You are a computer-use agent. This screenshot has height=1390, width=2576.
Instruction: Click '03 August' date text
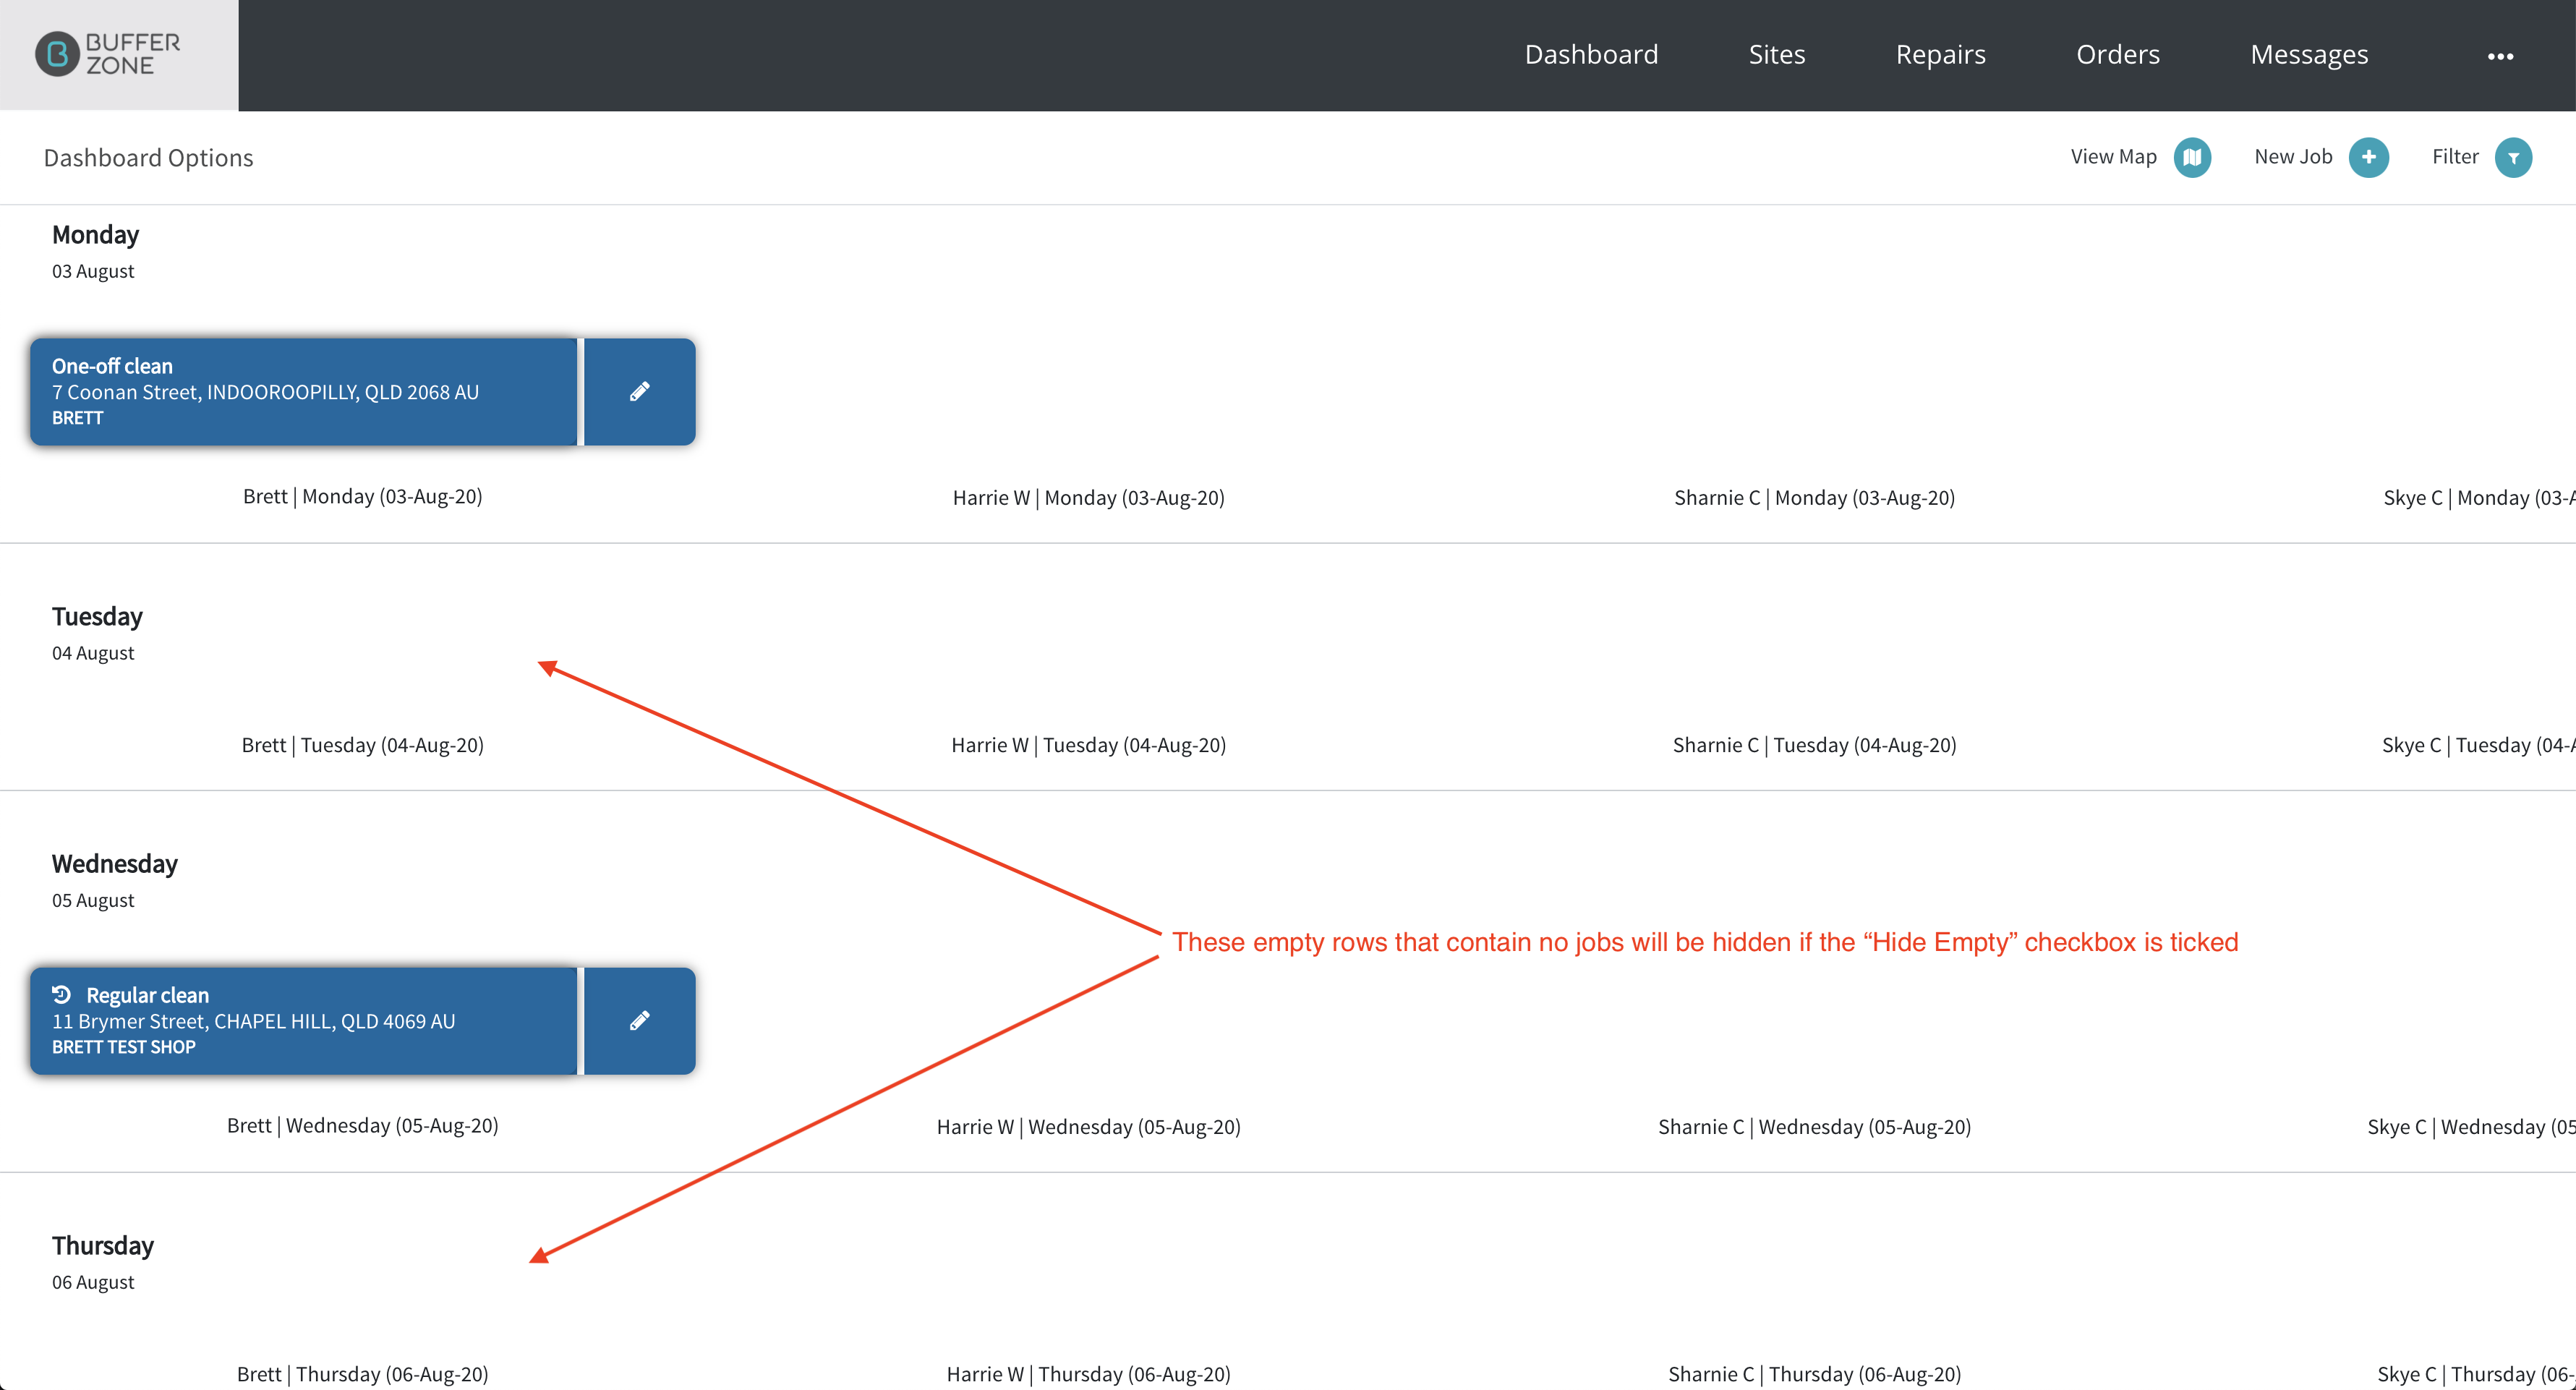pos(93,272)
